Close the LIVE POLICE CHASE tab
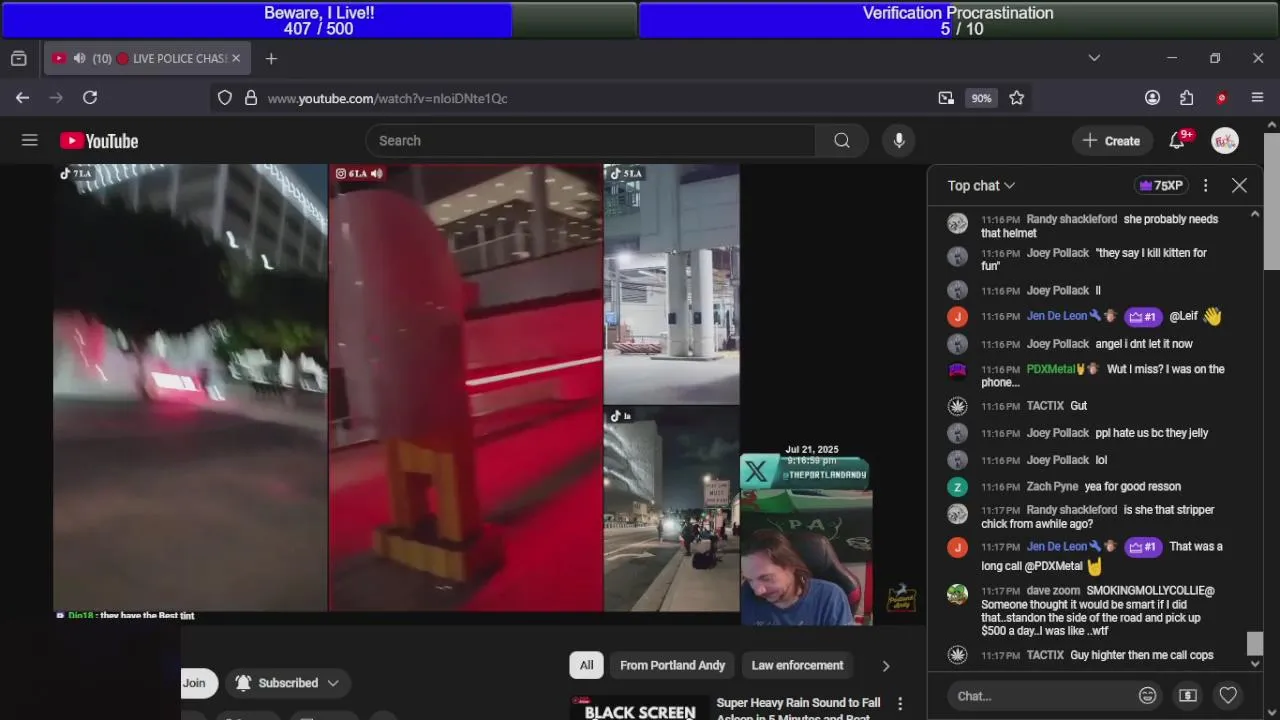1280x720 pixels. pyautogui.click(x=236, y=59)
